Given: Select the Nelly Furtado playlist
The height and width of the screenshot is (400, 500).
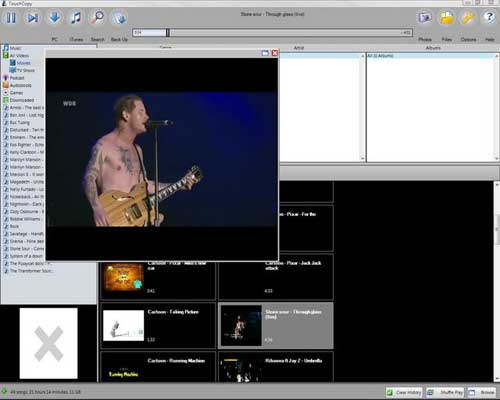Looking at the screenshot, I should 26,189.
